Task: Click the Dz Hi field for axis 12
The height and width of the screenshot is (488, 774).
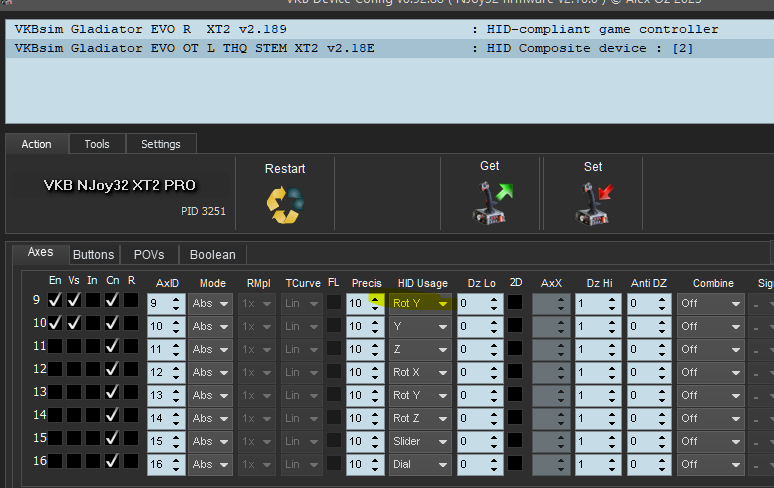Action: (599, 373)
